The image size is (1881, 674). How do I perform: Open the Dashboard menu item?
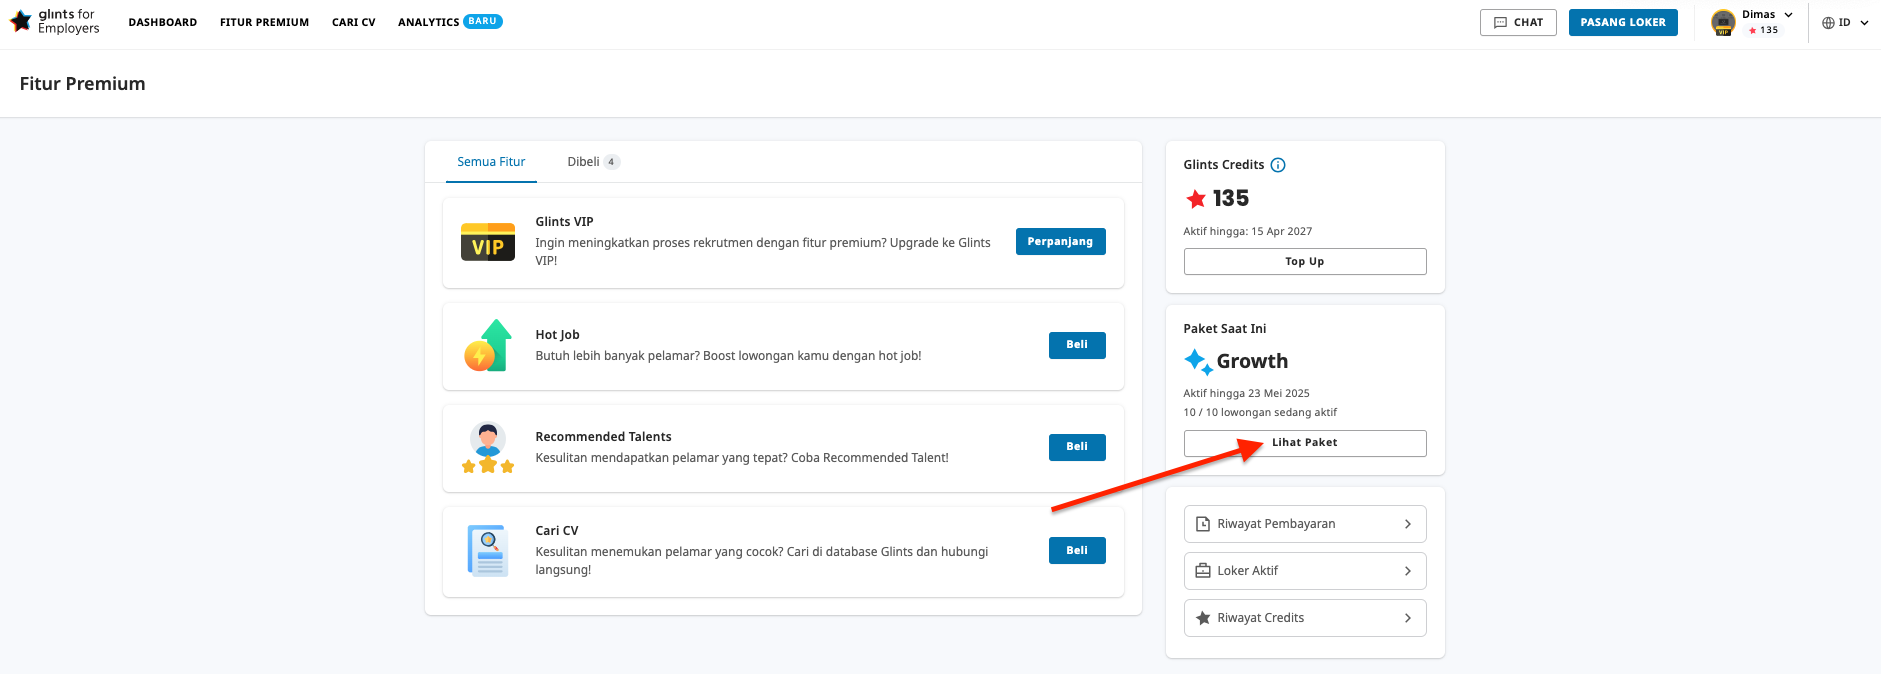163,22
